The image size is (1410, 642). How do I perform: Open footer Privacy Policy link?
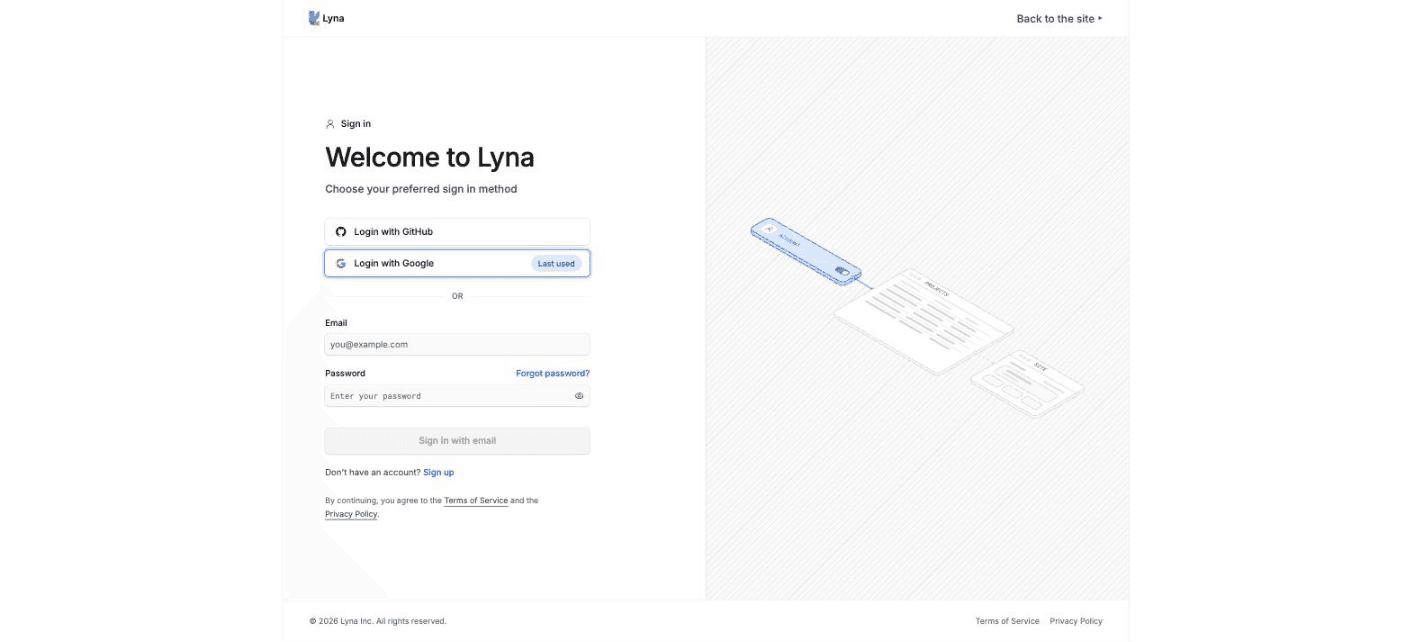[x=1076, y=621]
